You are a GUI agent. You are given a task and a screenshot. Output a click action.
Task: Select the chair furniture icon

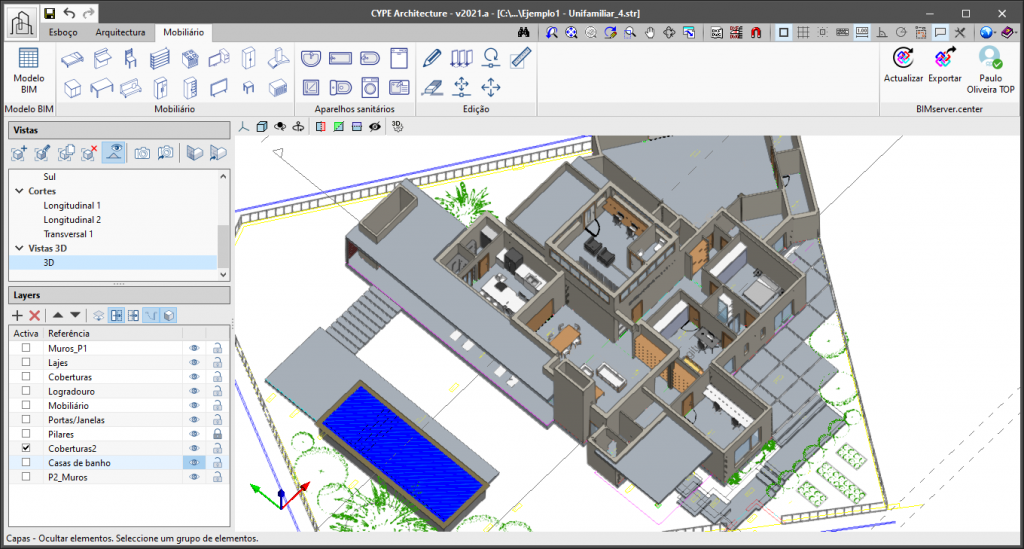coord(130,60)
